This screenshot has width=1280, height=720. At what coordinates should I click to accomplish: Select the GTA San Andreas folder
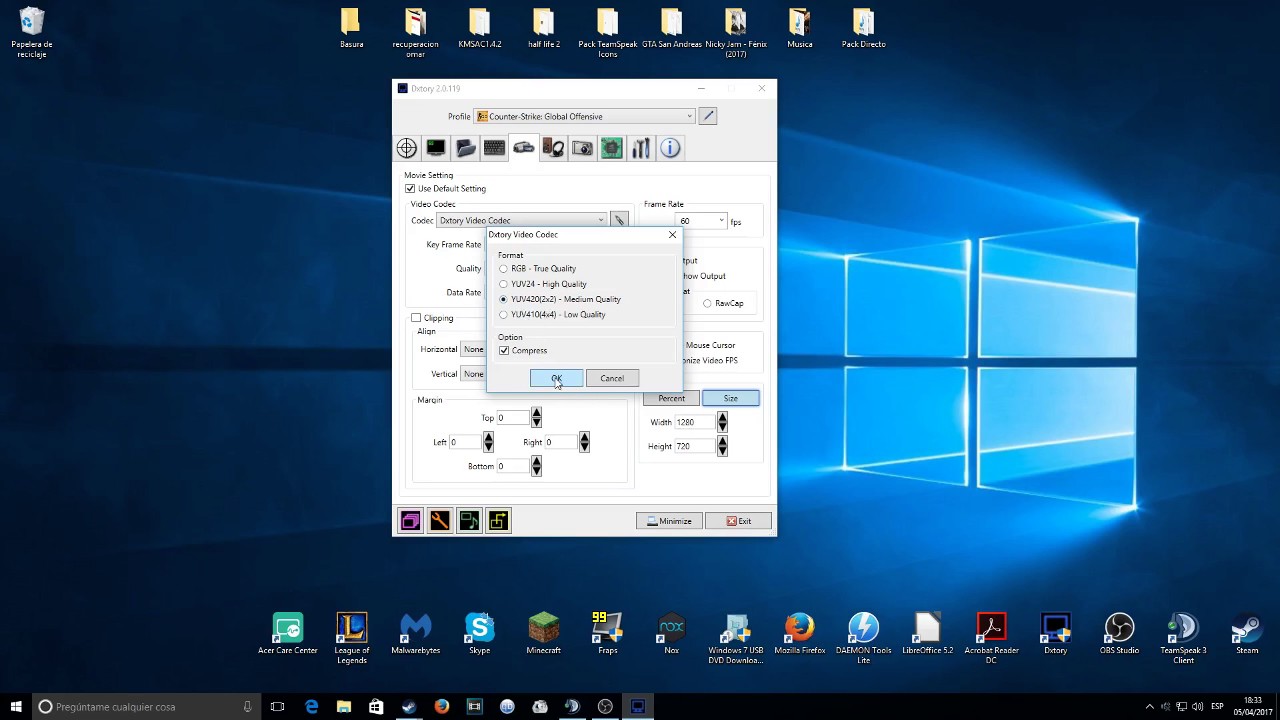(671, 29)
